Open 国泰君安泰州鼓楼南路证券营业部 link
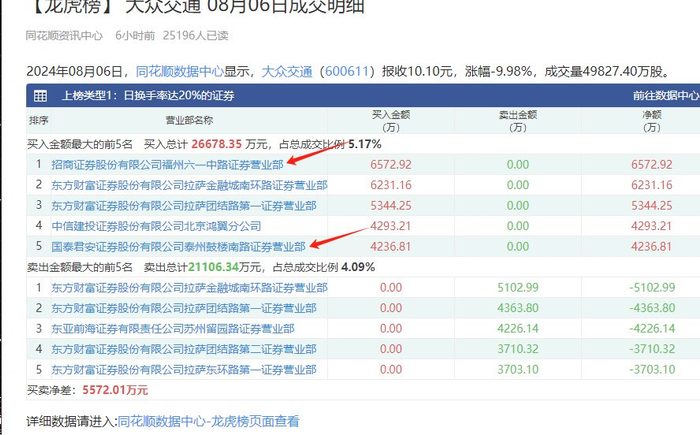The width and height of the screenshot is (700, 435). (179, 247)
